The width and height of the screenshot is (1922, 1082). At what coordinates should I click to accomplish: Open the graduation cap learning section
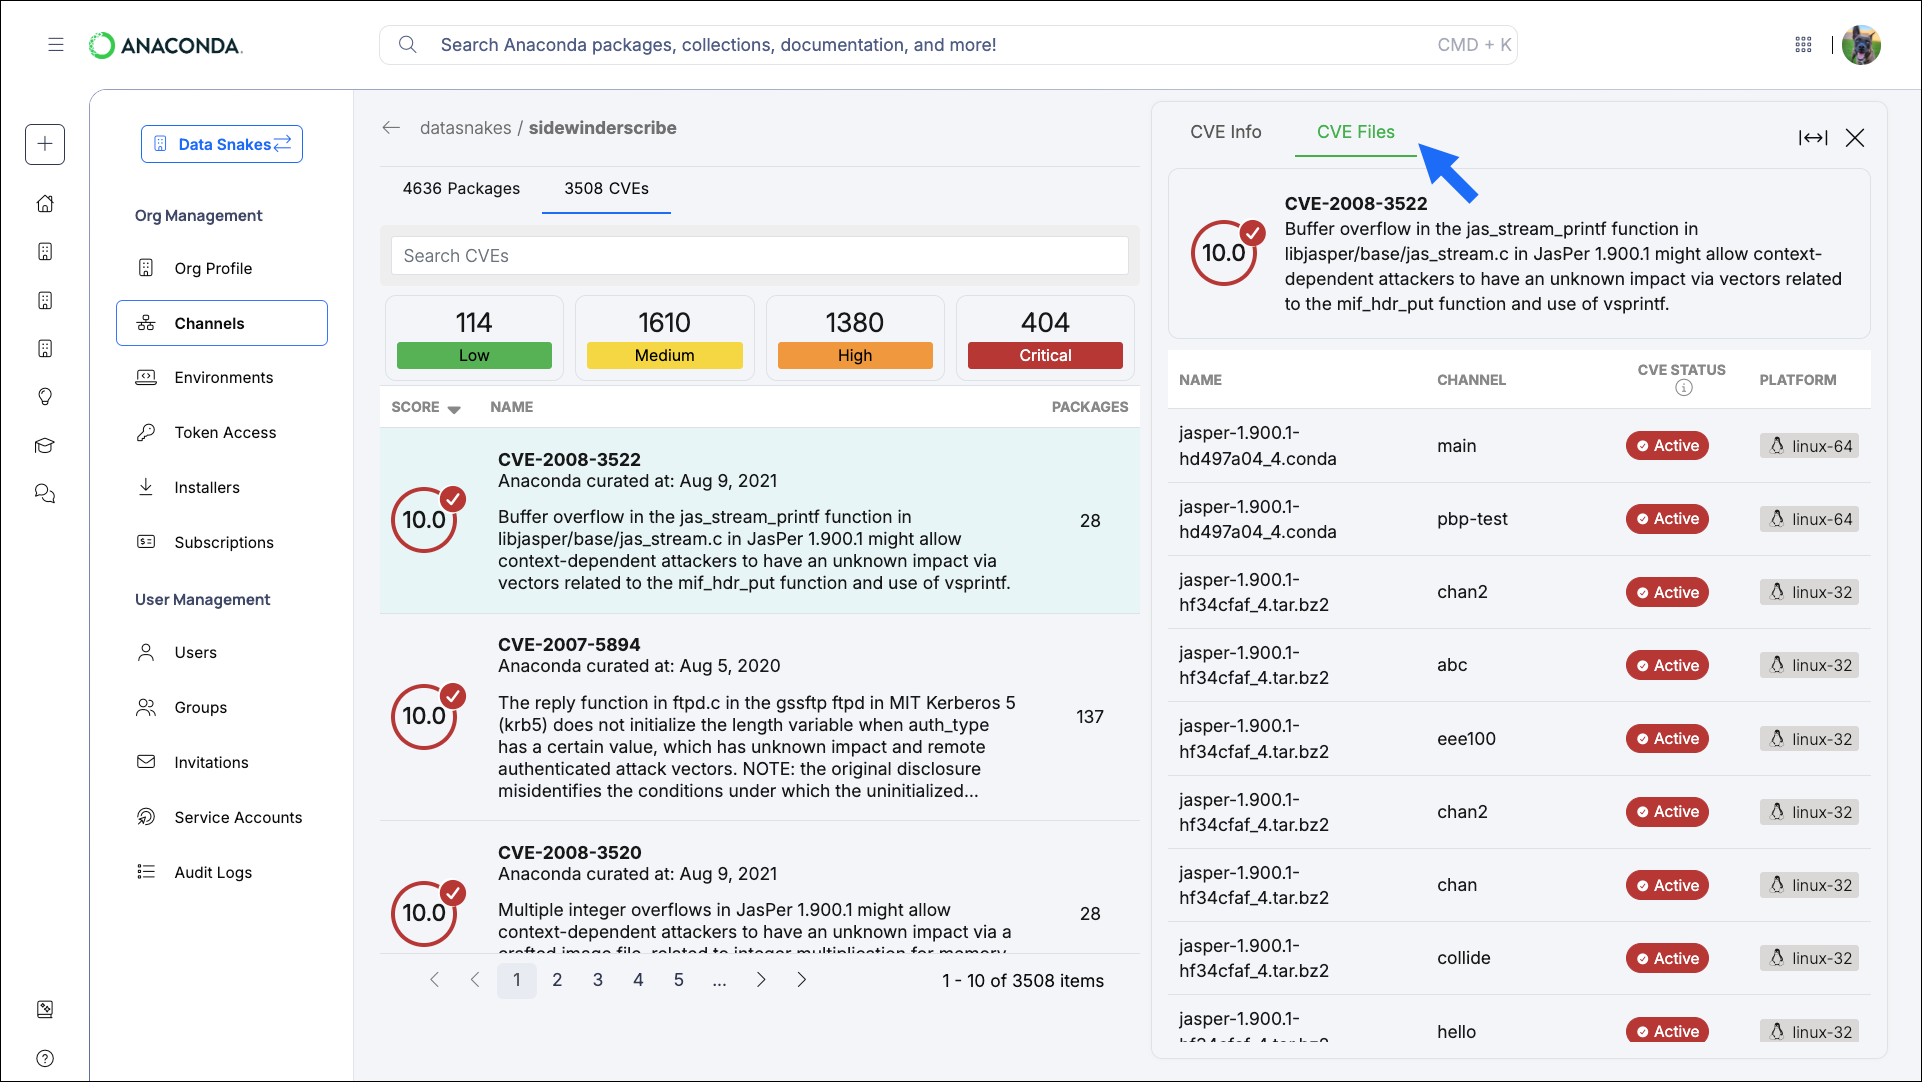pyautogui.click(x=45, y=445)
